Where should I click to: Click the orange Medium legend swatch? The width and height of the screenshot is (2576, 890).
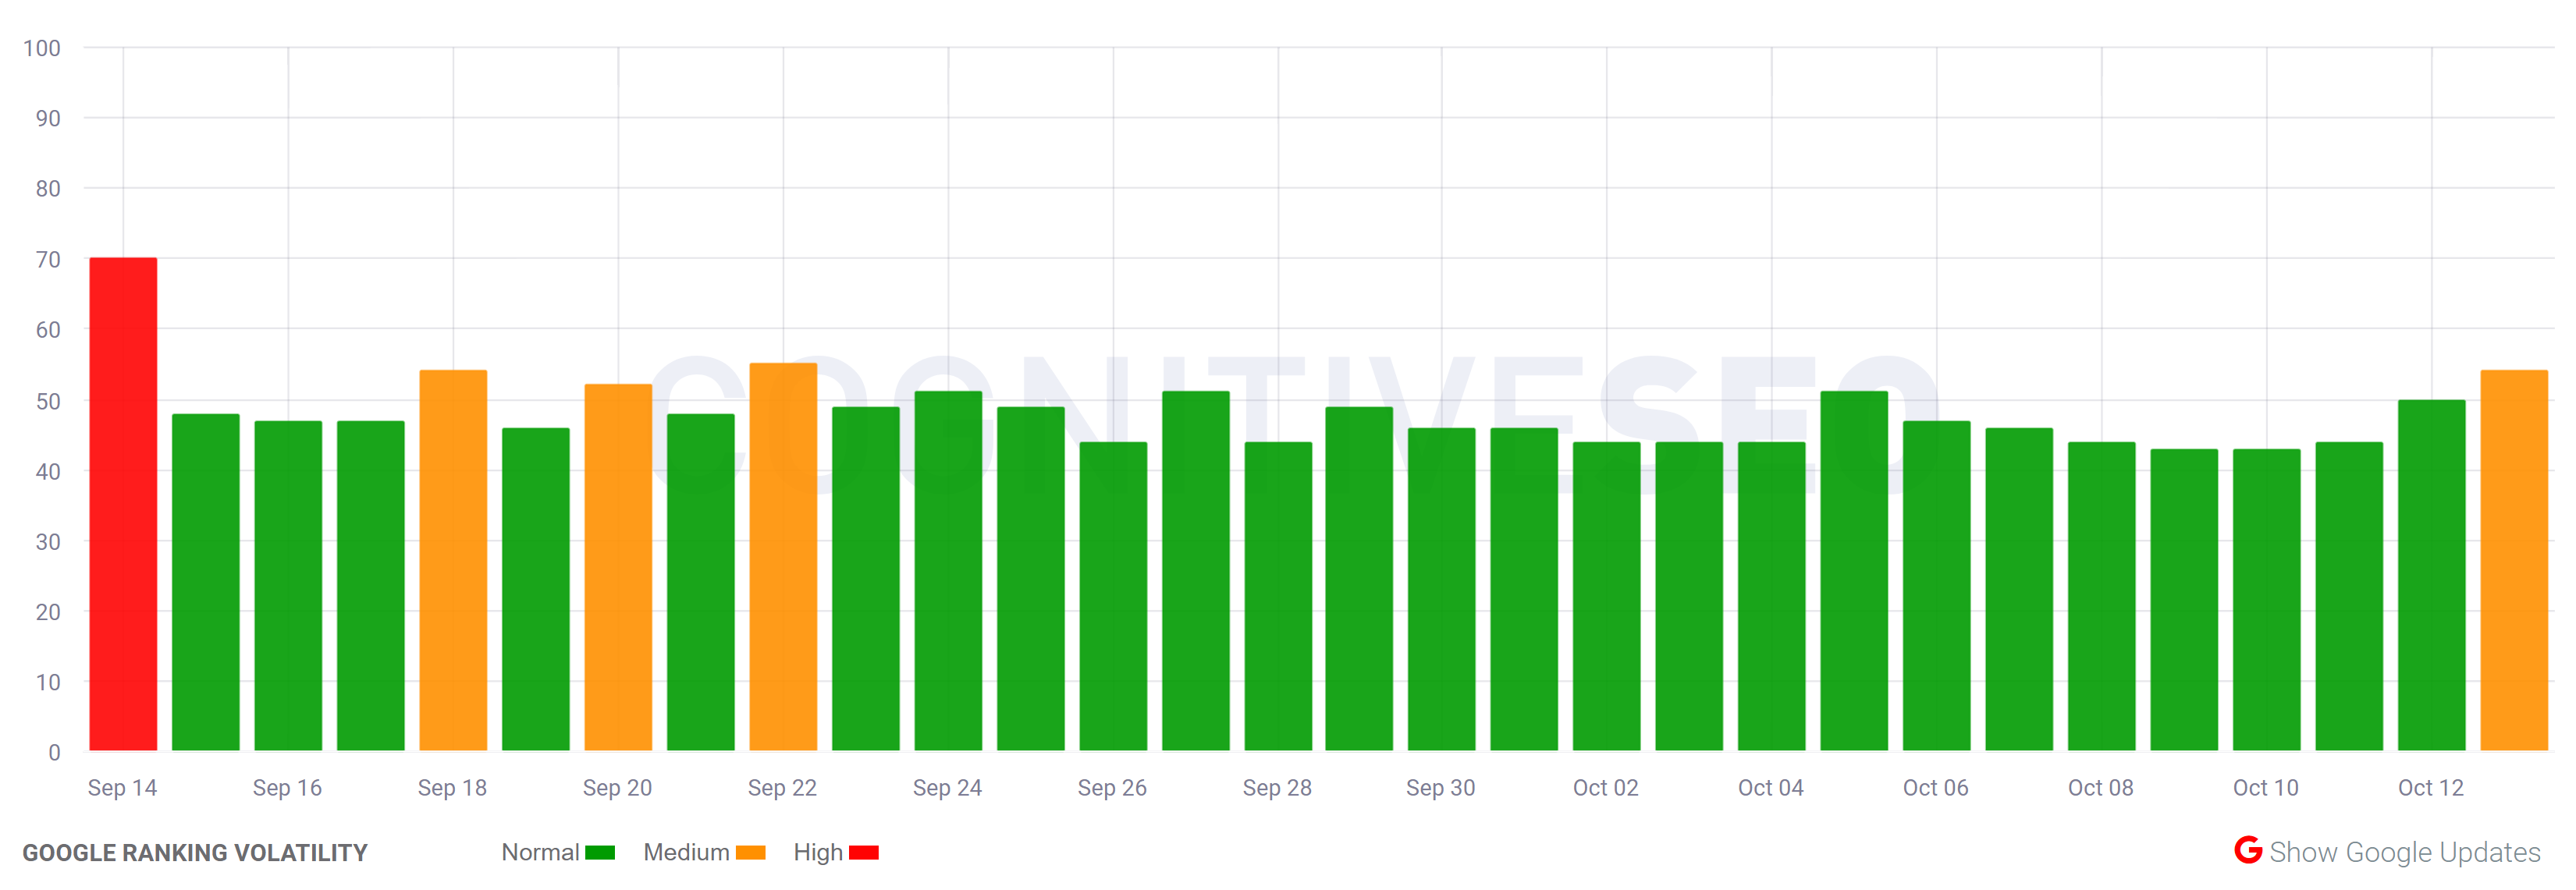(x=751, y=853)
